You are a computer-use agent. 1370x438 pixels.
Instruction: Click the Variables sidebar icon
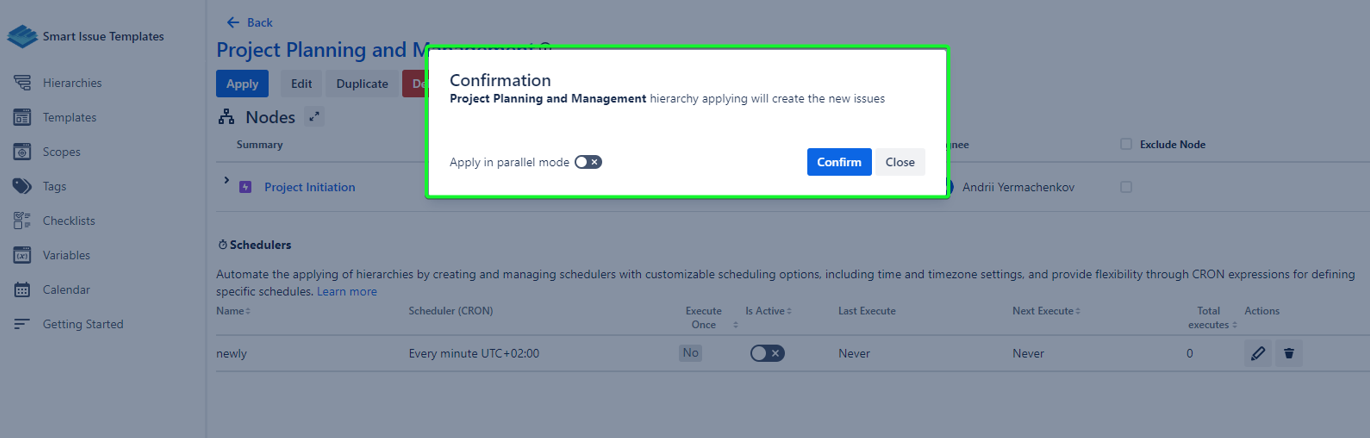22,255
